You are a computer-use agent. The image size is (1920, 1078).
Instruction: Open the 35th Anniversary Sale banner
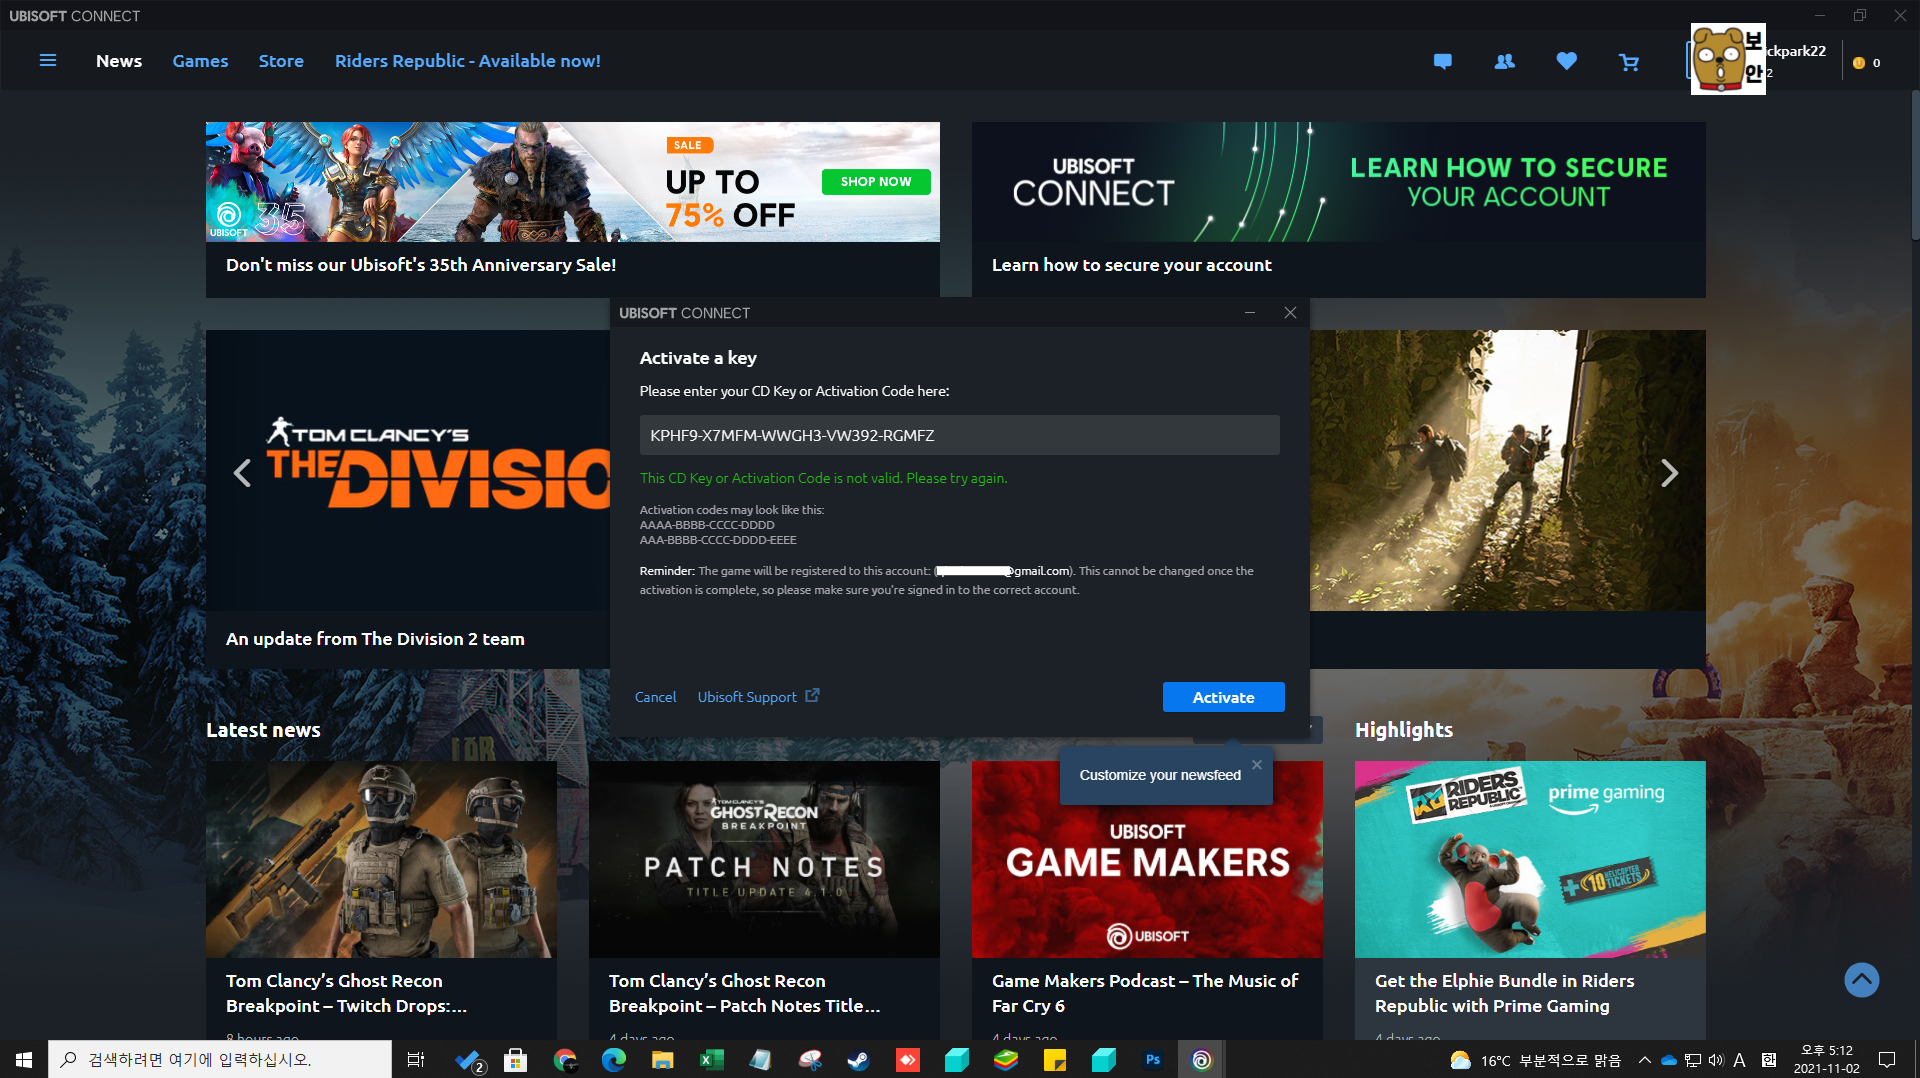click(x=572, y=209)
